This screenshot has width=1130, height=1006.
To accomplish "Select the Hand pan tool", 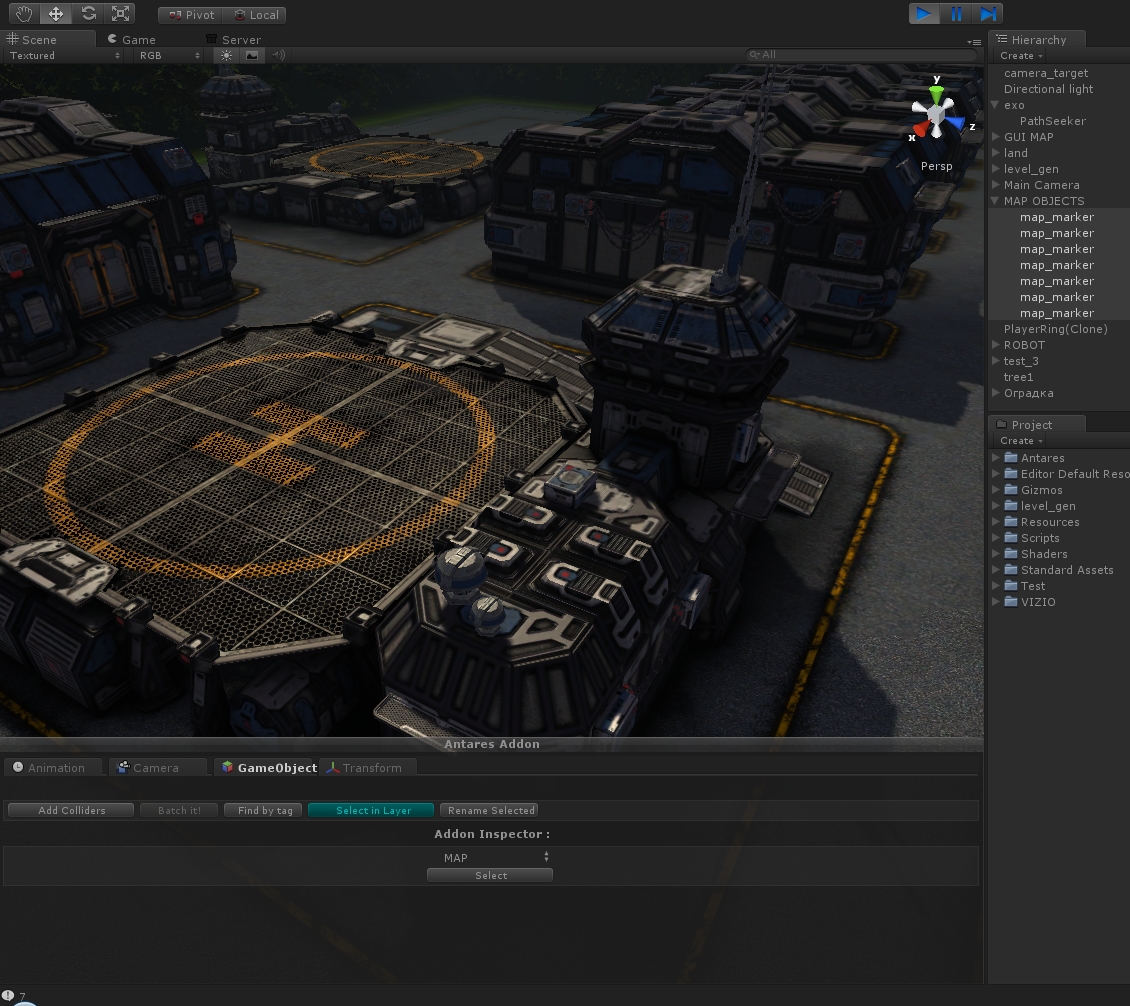I will [24, 14].
